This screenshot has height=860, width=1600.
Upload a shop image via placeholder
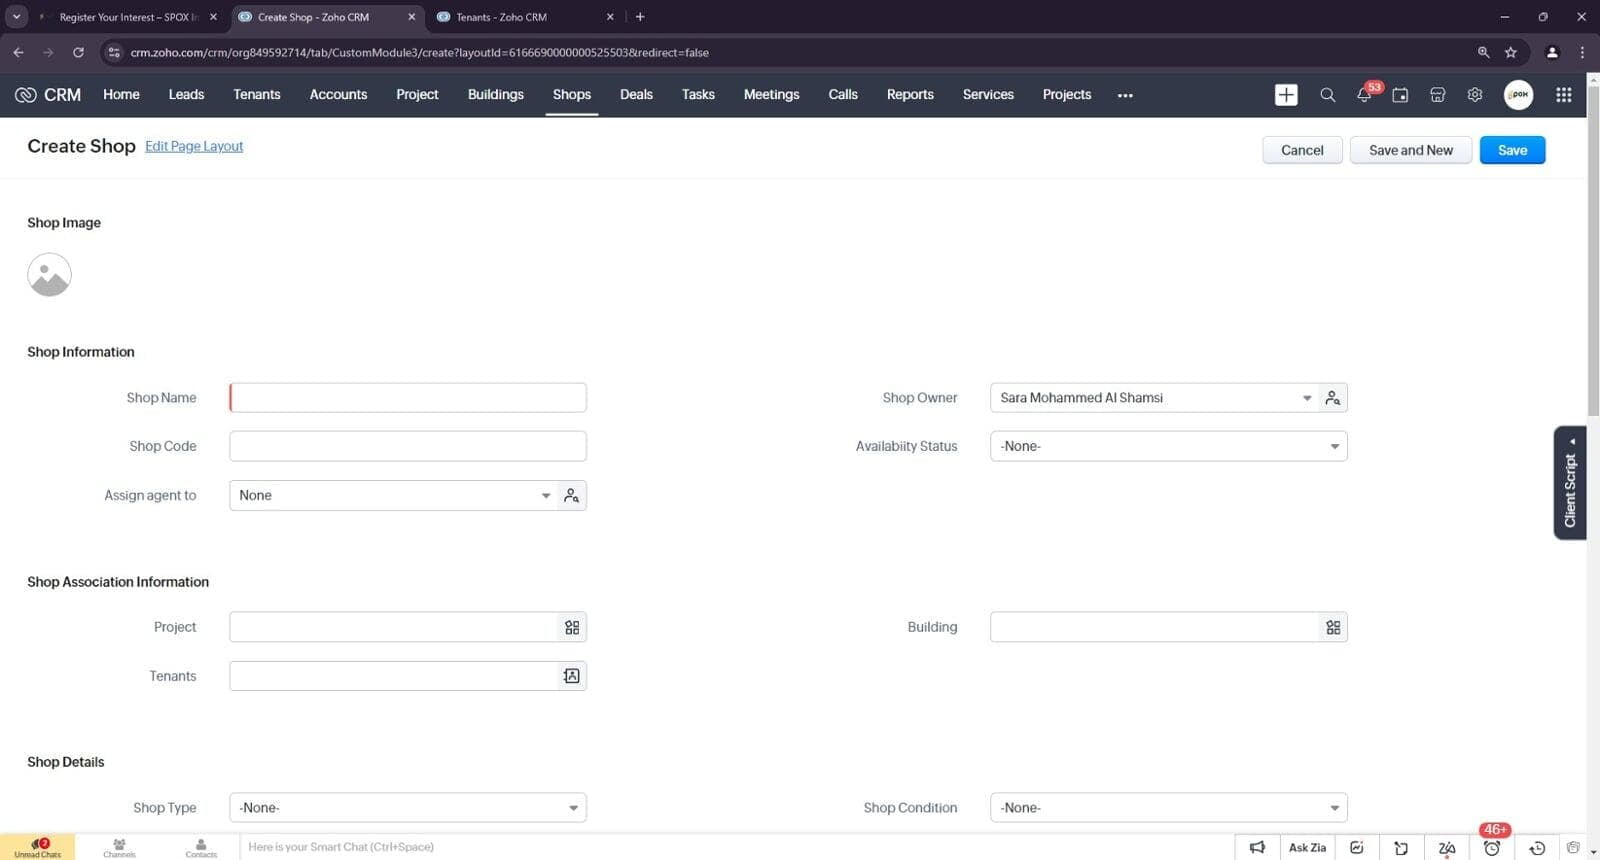(x=49, y=275)
